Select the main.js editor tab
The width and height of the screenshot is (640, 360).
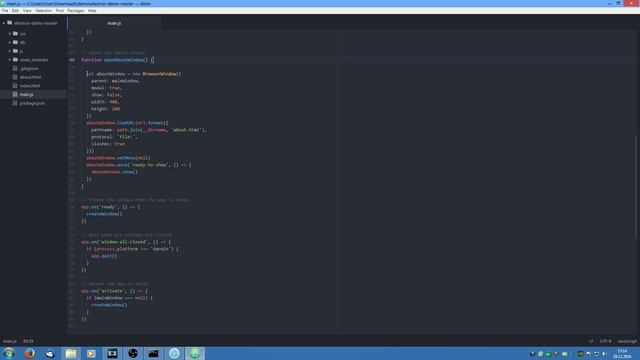(114, 23)
